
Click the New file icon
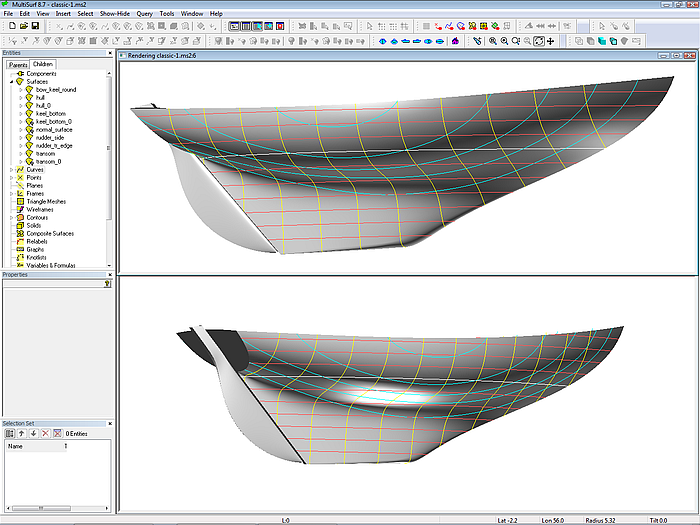click(10, 25)
